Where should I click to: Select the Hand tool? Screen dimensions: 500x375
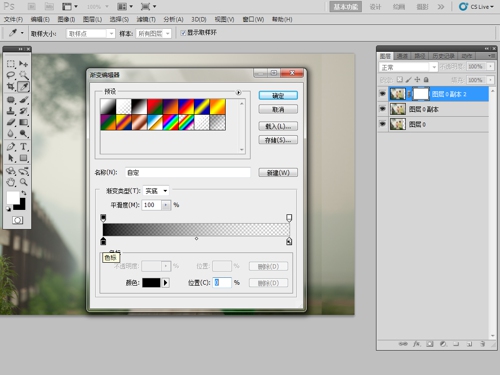click(11, 182)
